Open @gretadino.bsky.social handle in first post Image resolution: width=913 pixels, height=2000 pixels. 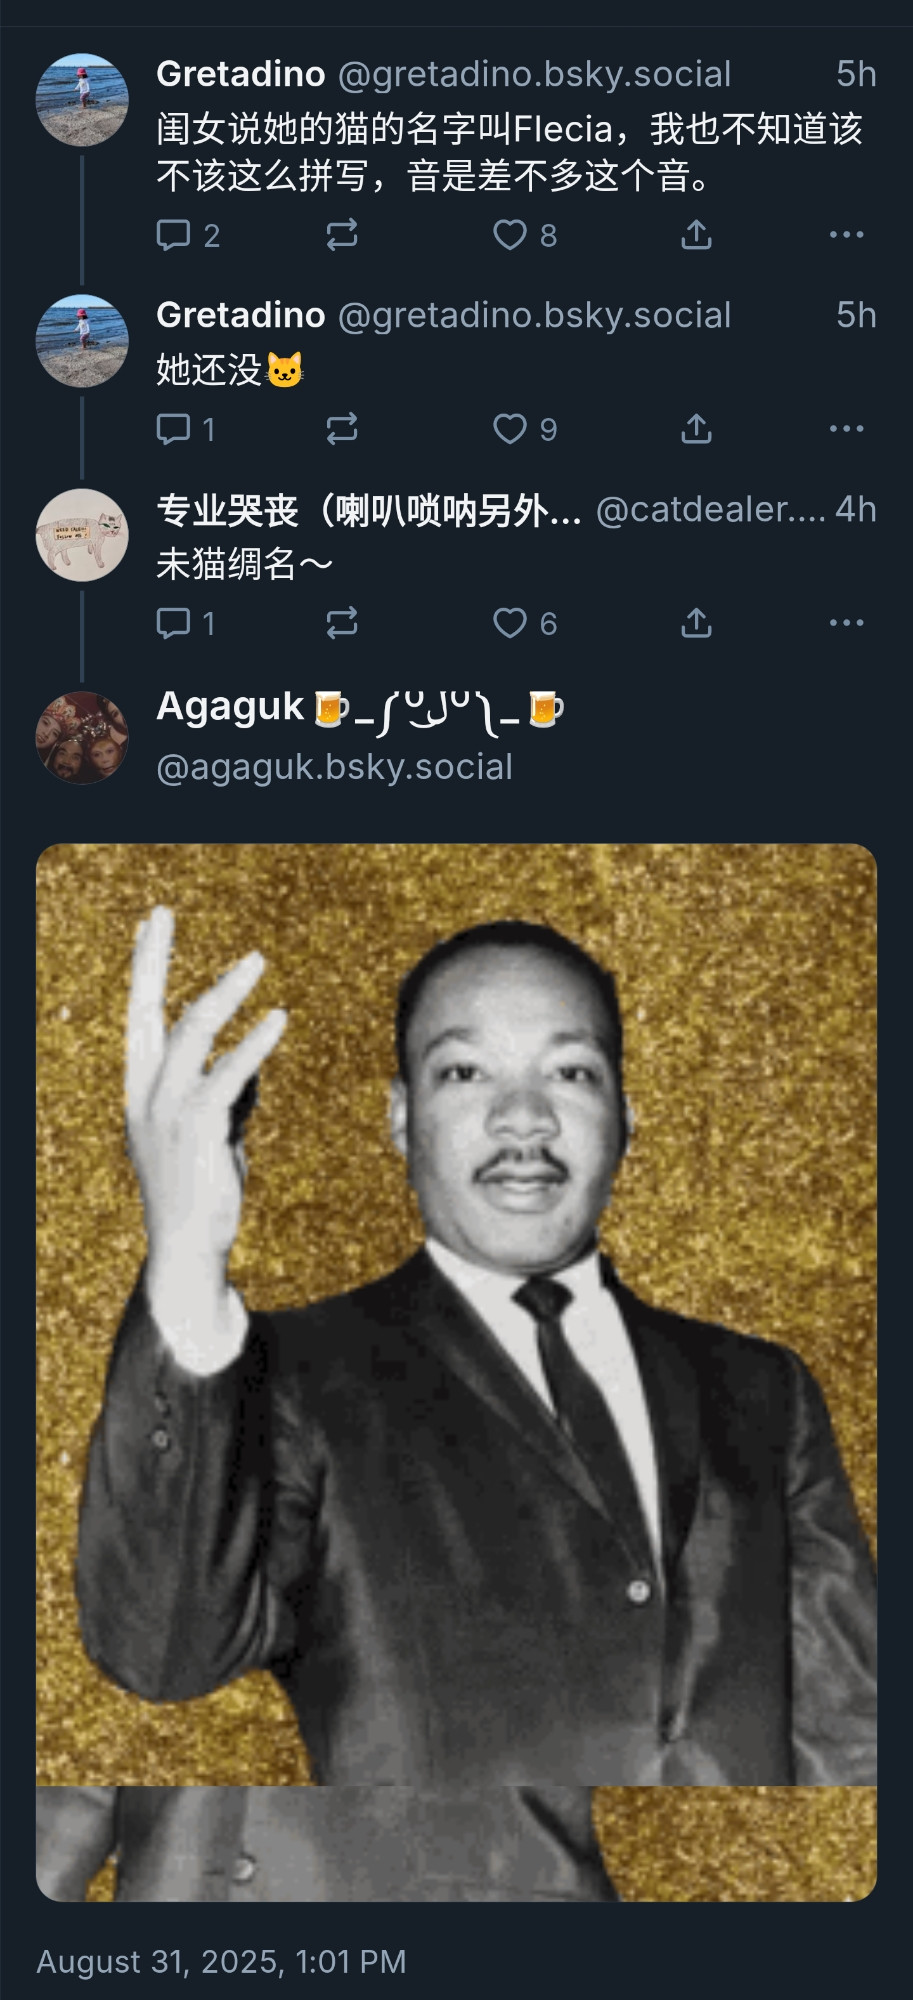tap(535, 74)
